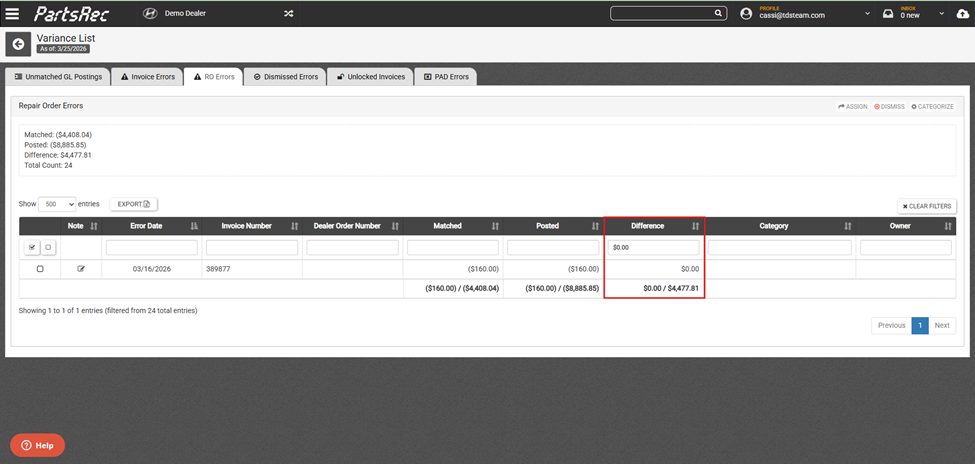Viewport: 975px width, 464px height.
Task: Go to Previous page
Action: coord(891,325)
